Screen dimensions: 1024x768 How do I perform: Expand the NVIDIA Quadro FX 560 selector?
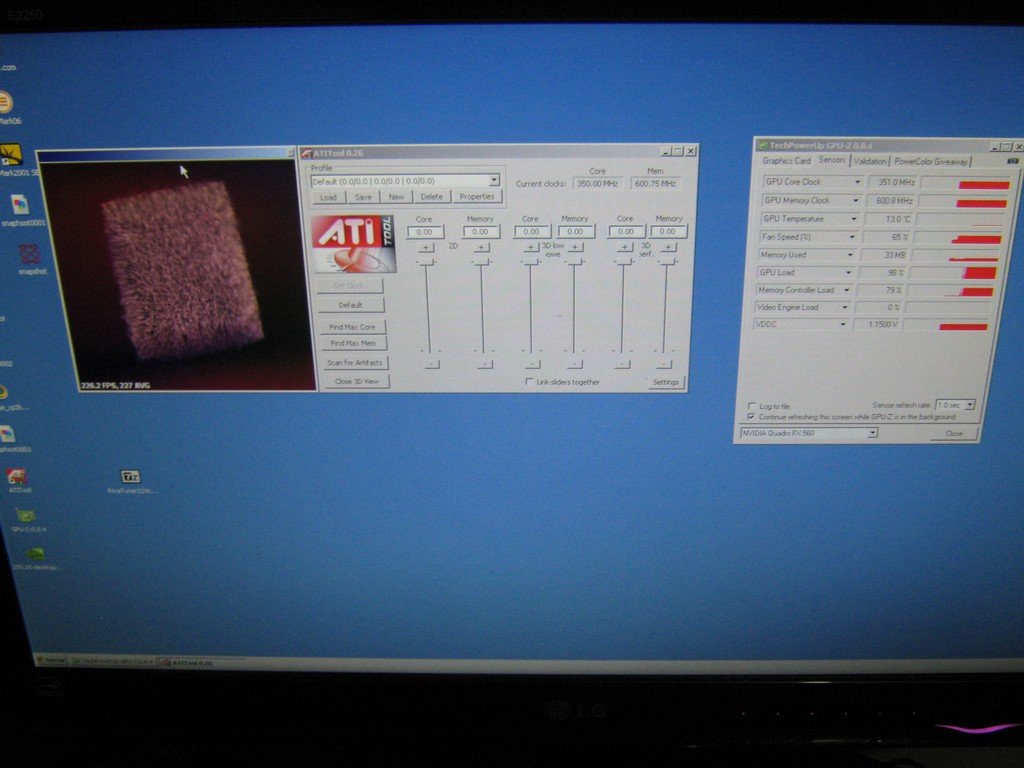coord(872,433)
